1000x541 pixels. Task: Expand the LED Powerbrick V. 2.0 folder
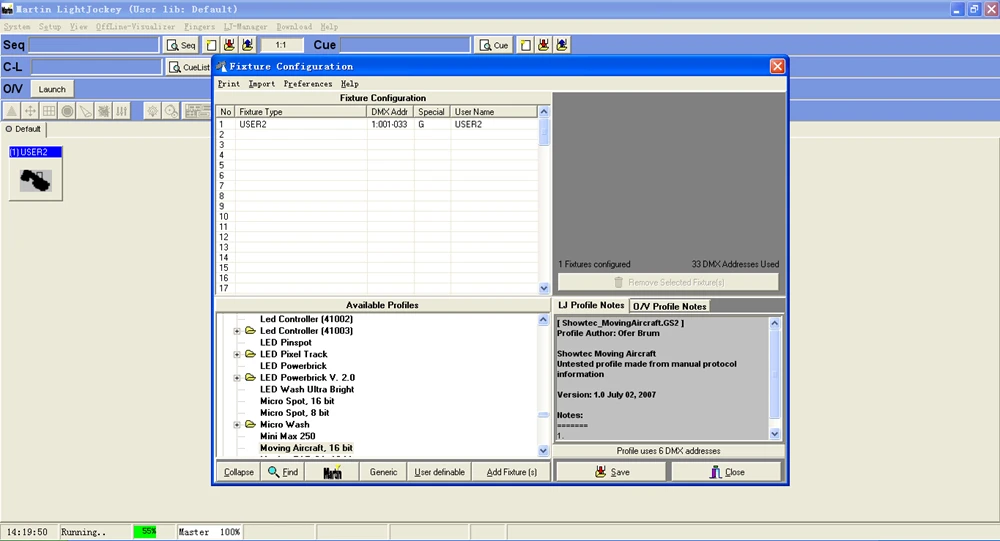click(237, 378)
